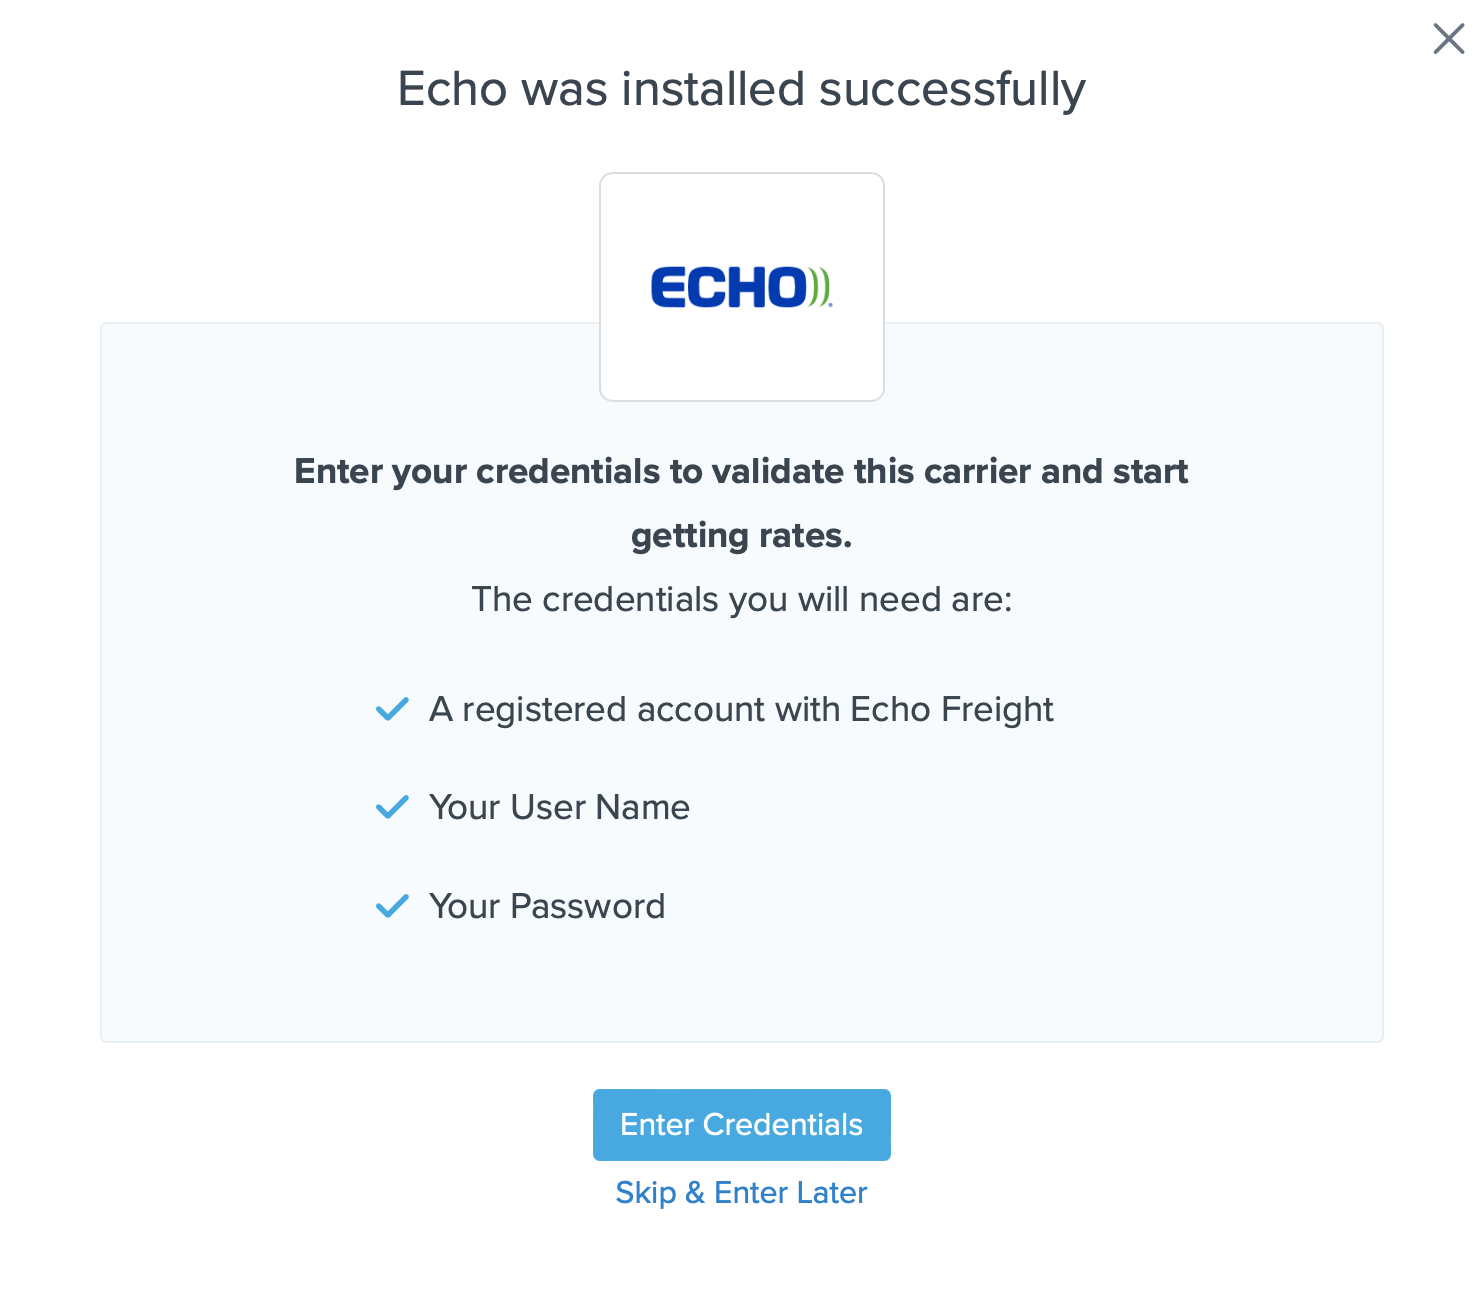The width and height of the screenshot is (1484, 1298).
Task: Click the bold 'getting rates.' line
Action: click(741, 536)
